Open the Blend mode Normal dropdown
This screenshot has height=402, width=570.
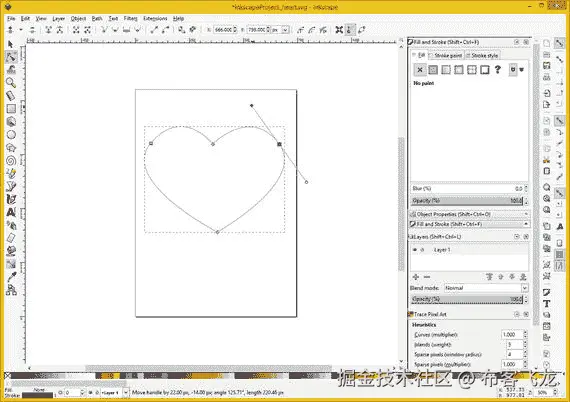(486, 288)
